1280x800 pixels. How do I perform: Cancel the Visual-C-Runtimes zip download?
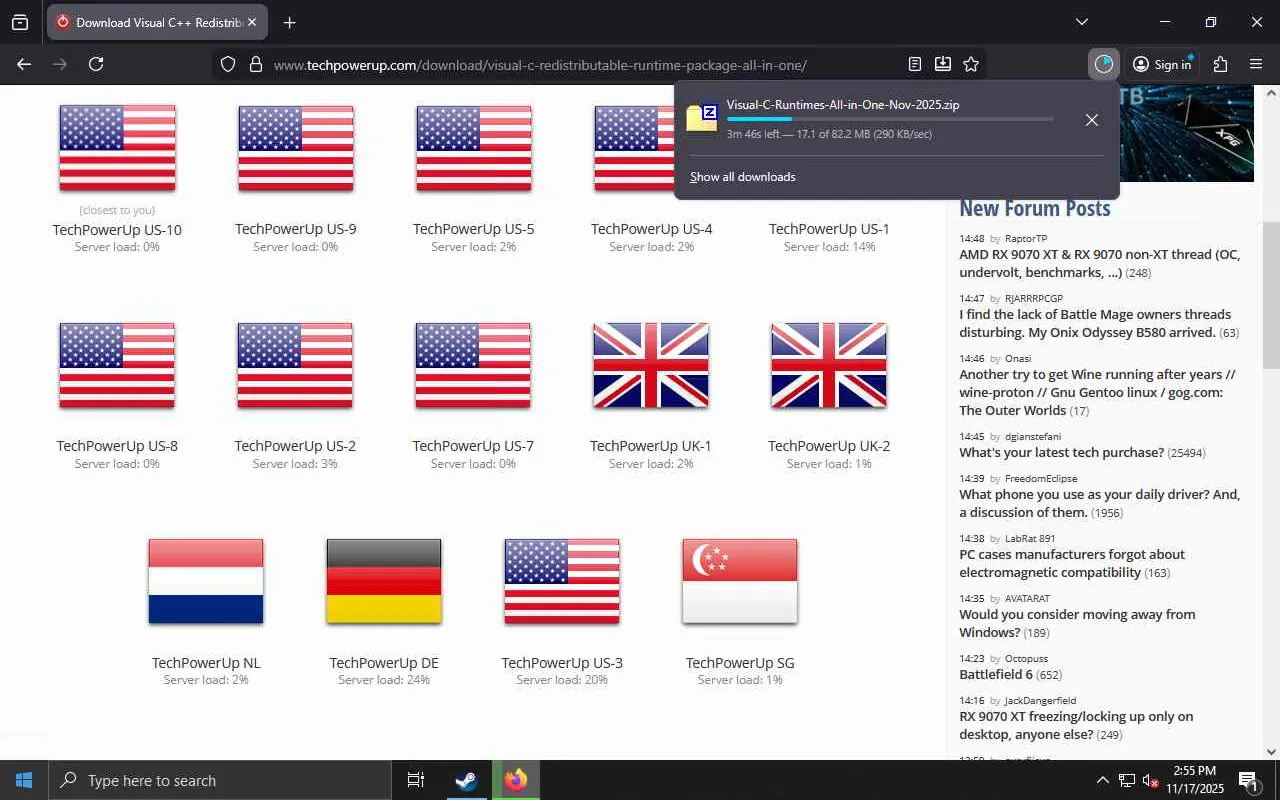pos(1092,120)
